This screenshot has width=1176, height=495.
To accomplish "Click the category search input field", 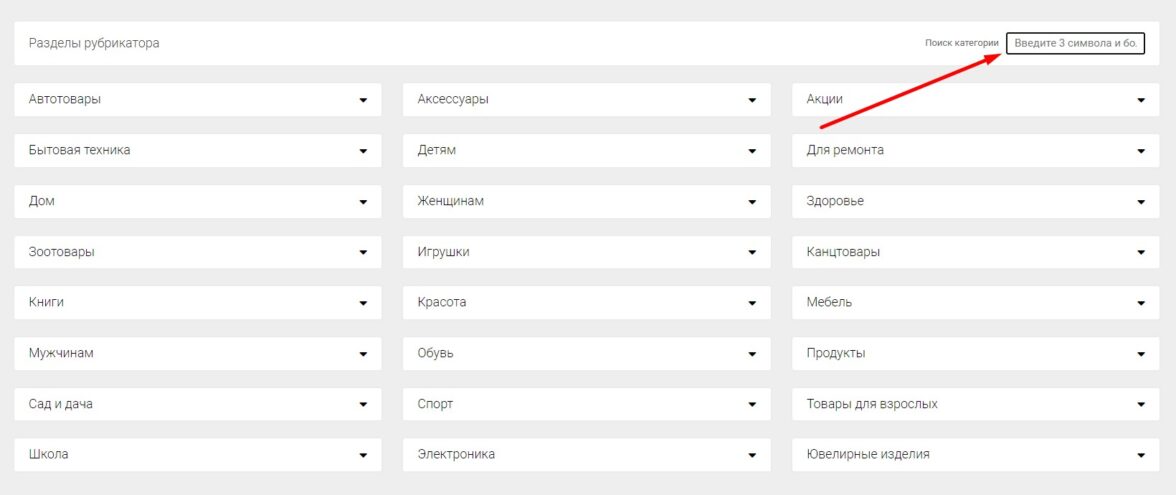I will tap(1075, 44).
